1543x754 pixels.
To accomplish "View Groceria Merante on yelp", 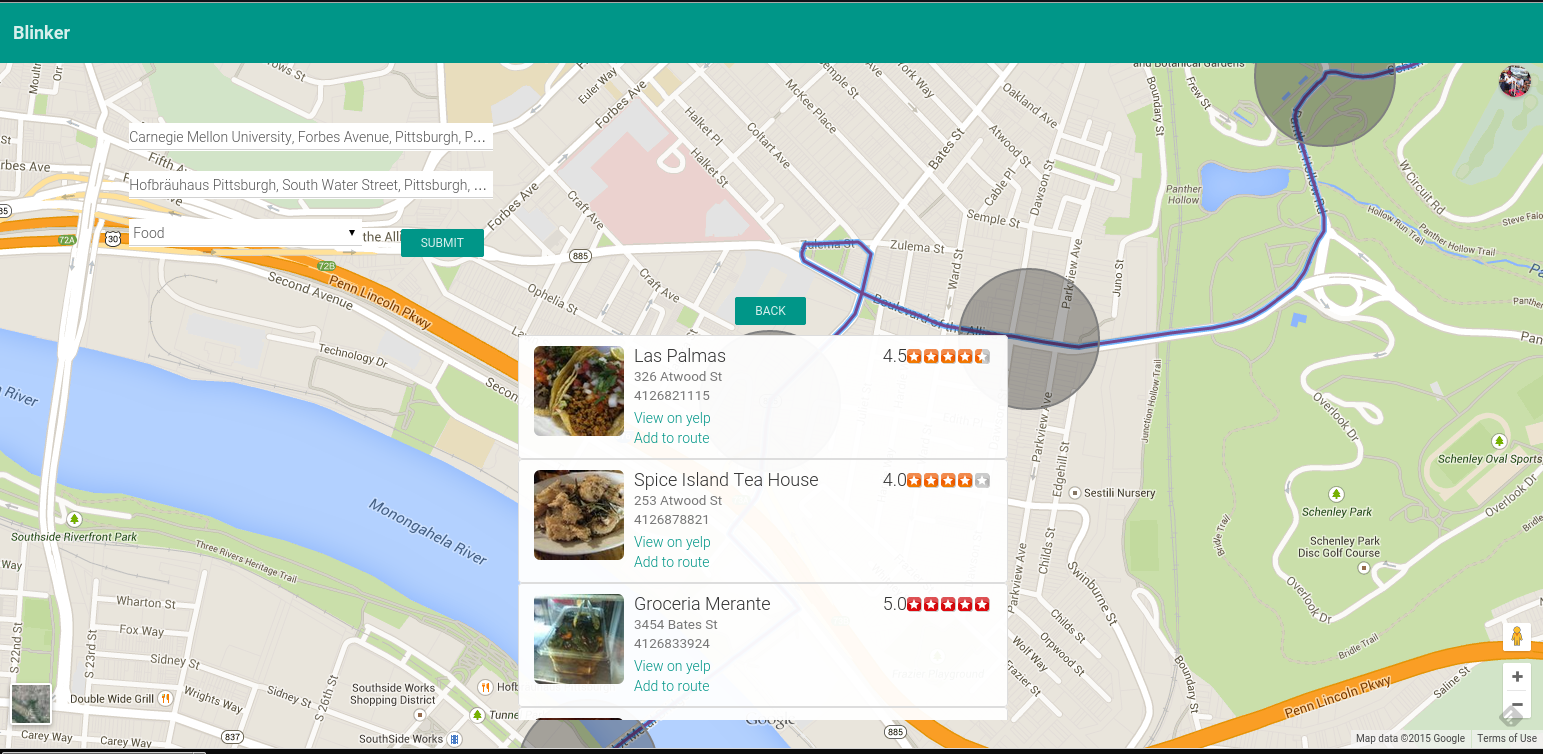I will click(672, 666).
